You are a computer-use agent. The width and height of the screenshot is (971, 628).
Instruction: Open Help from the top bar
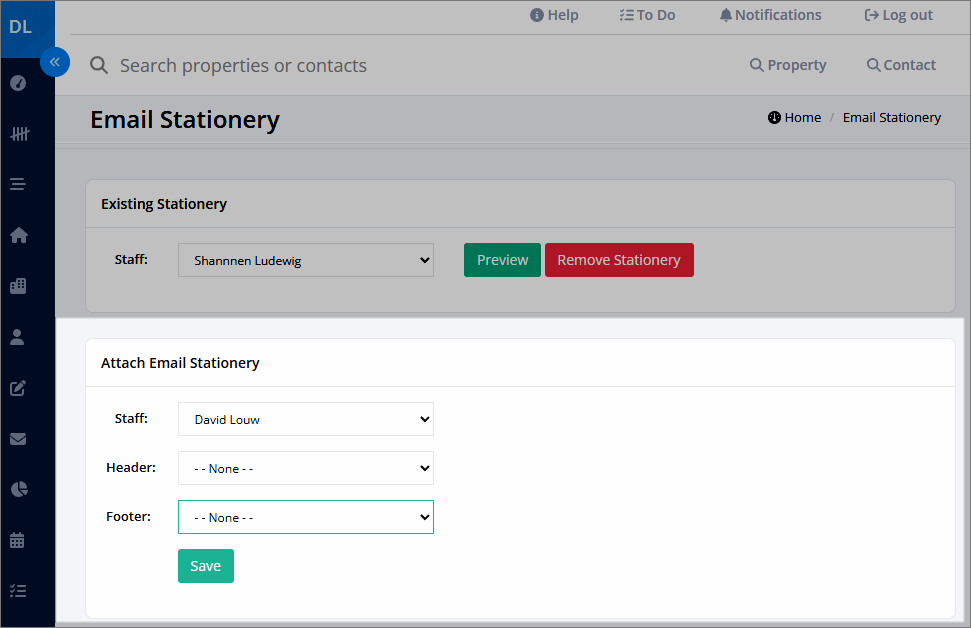click(554, 15)
